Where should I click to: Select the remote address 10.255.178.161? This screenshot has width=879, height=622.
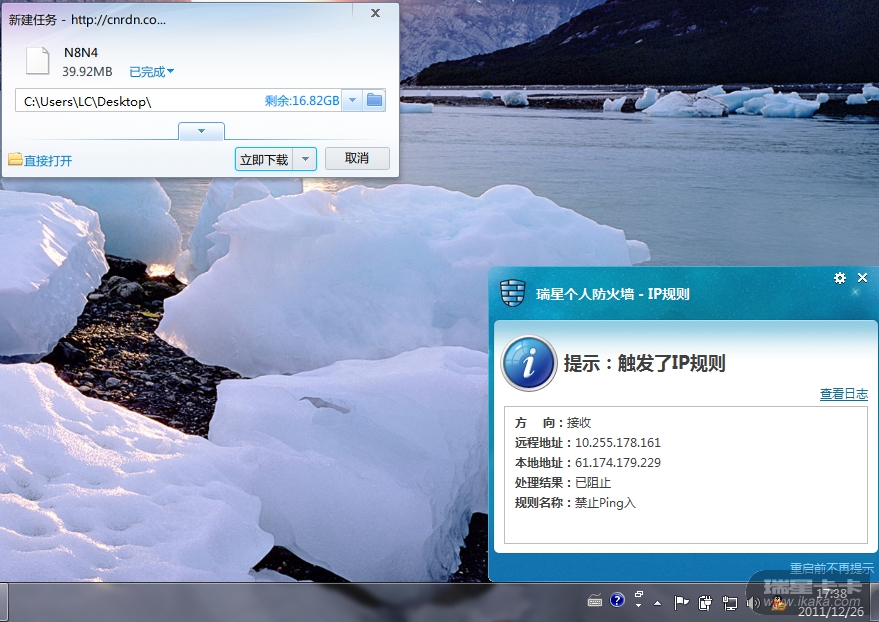618,443
